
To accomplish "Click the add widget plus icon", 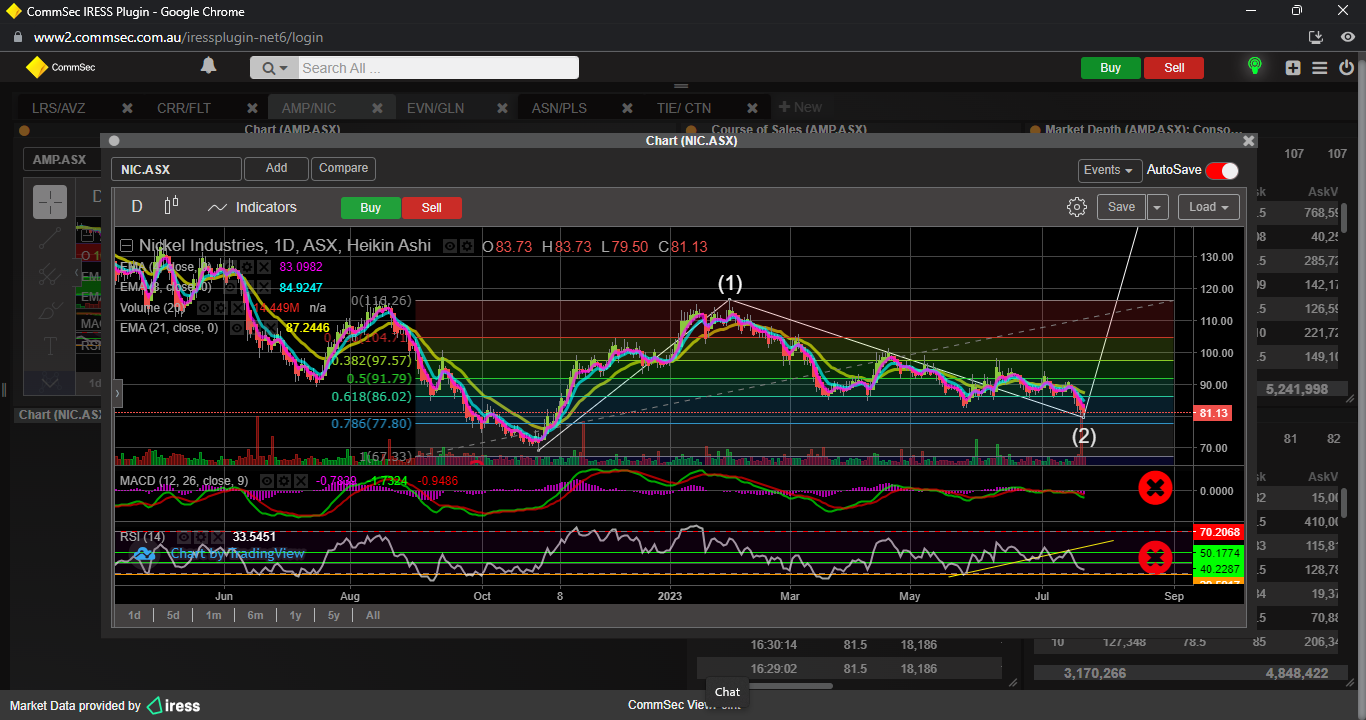I will point(1293,68).
